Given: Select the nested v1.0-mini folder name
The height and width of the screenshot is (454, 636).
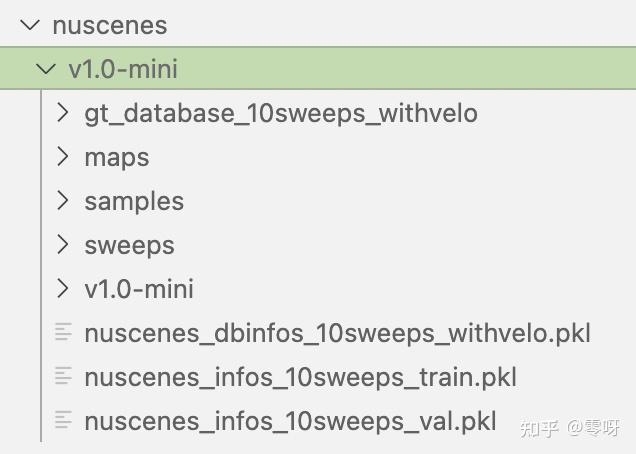Looking at the screenshot, I should pyautogui.click(x=139, y=289).
